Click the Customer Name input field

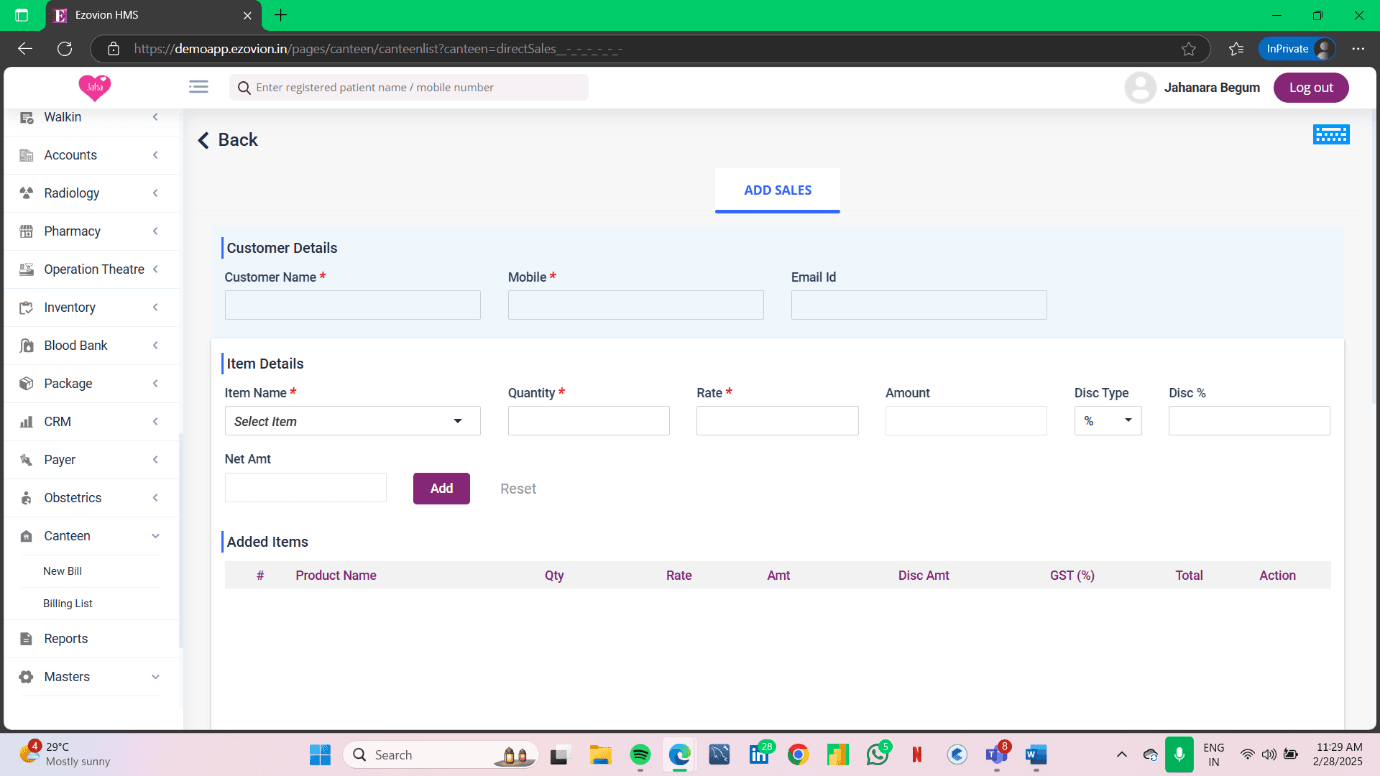point(352,305)
